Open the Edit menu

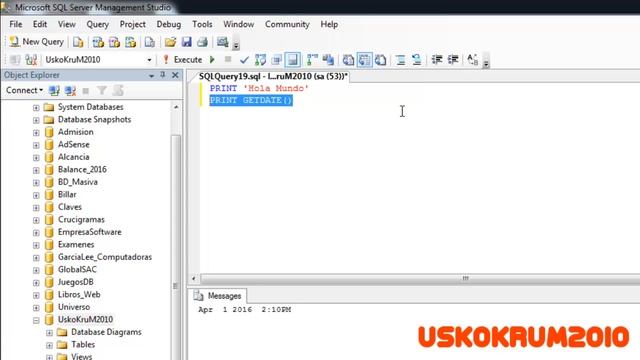pos(40,24)
